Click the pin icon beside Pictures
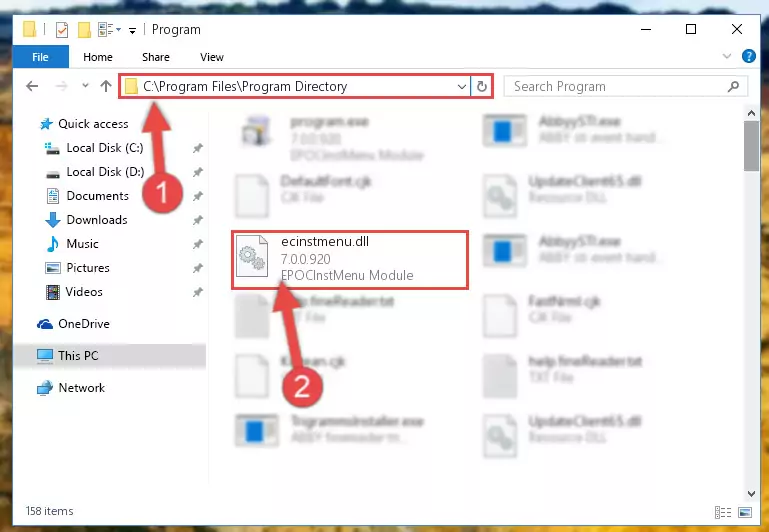The image size is (769, 532). (x=197, y=268)
